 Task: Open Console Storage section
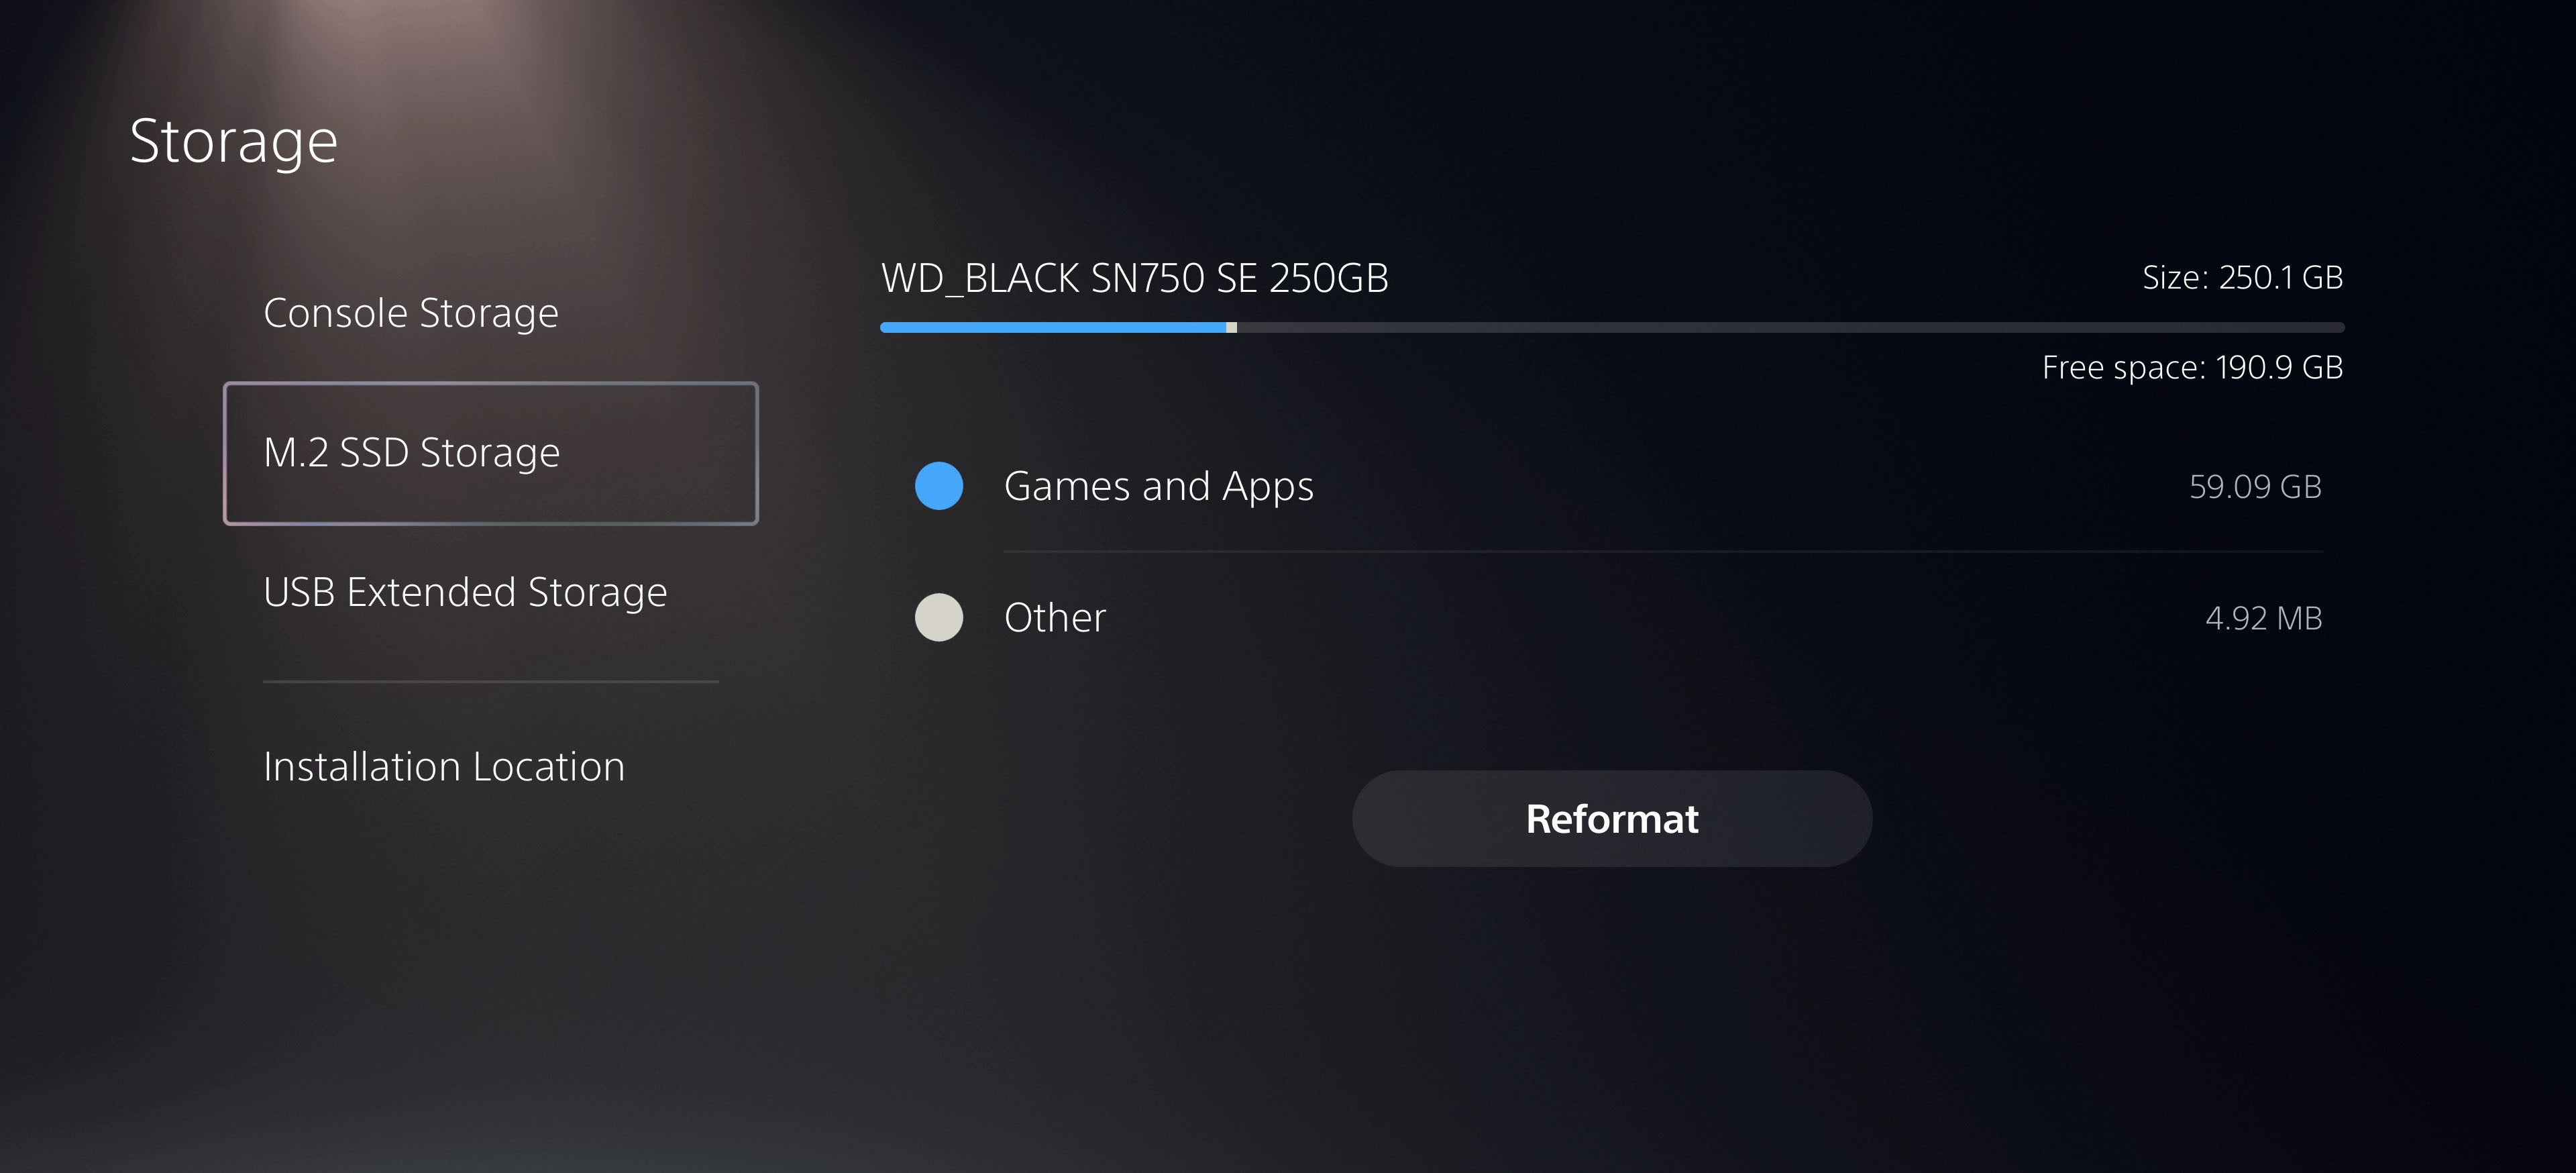411,313
